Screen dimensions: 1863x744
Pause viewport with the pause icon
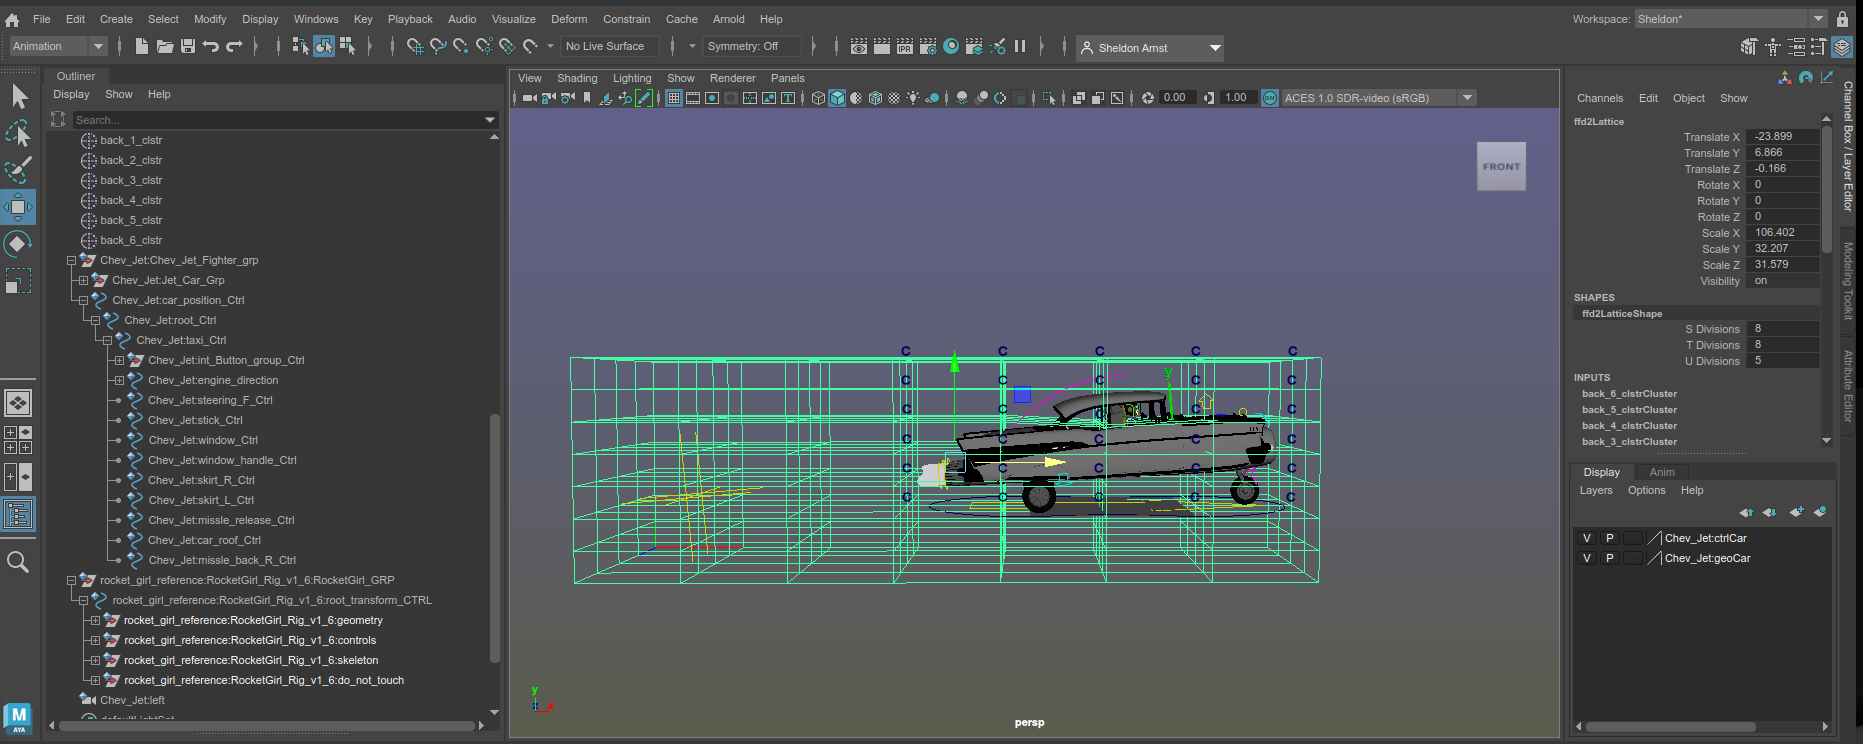point(1020,46)
